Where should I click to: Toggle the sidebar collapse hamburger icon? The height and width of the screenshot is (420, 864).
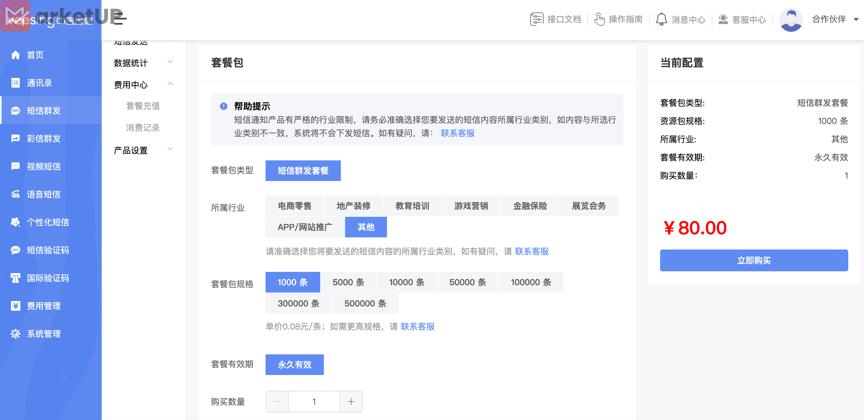click(x=120, y=18)
